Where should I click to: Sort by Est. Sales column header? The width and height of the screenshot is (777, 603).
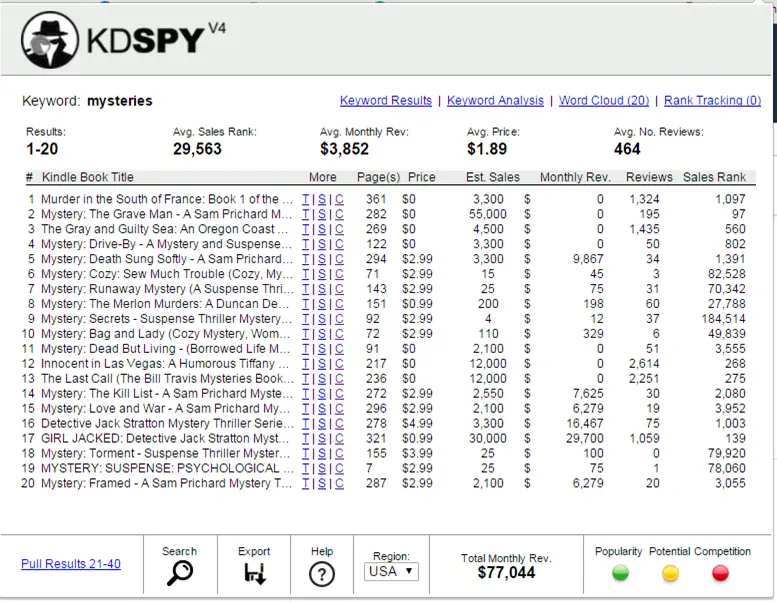click(x=493, y=177)
